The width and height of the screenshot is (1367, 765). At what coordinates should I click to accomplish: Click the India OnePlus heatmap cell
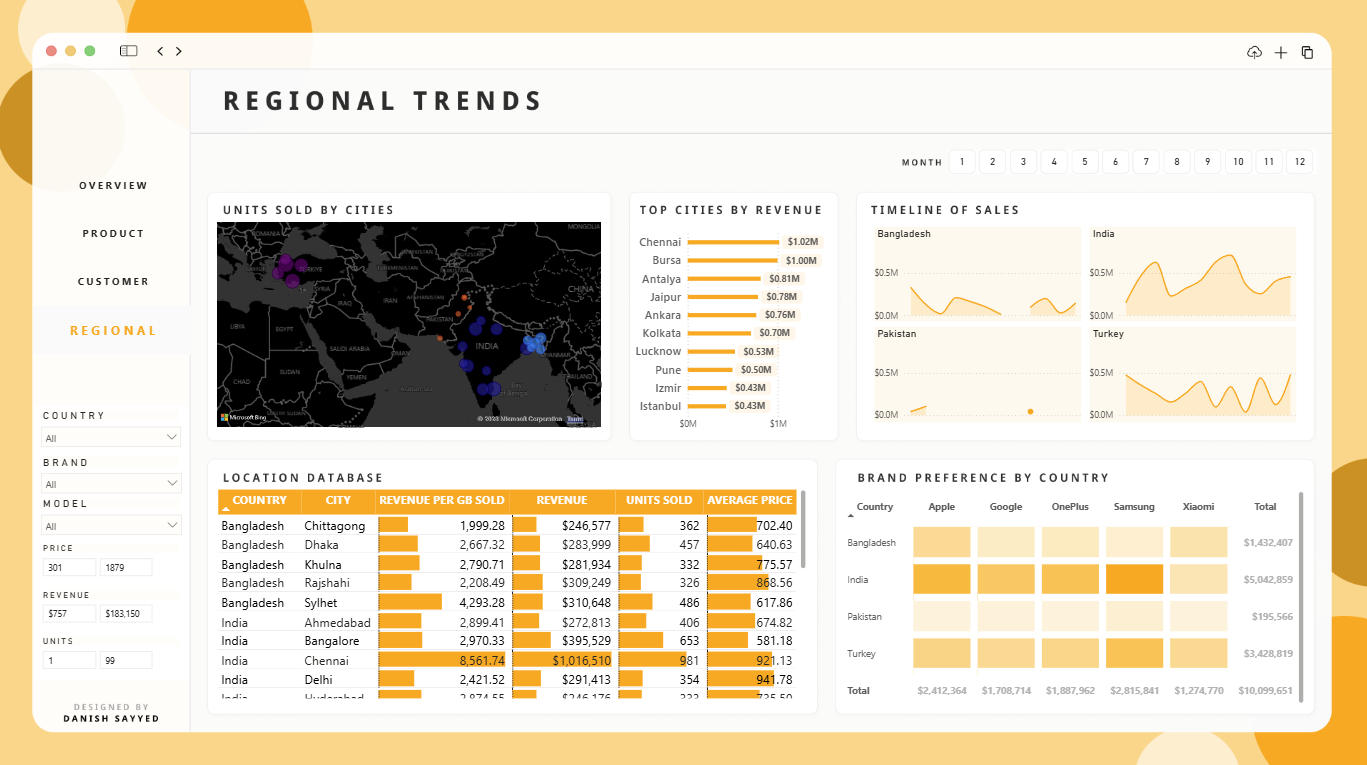point(1070,580)
